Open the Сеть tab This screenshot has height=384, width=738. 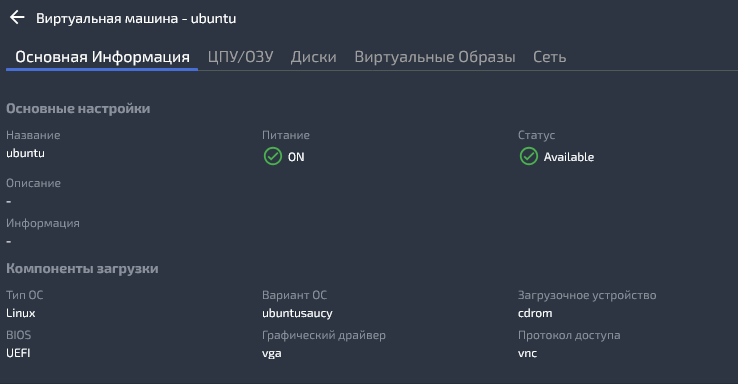tap(549, 57)
